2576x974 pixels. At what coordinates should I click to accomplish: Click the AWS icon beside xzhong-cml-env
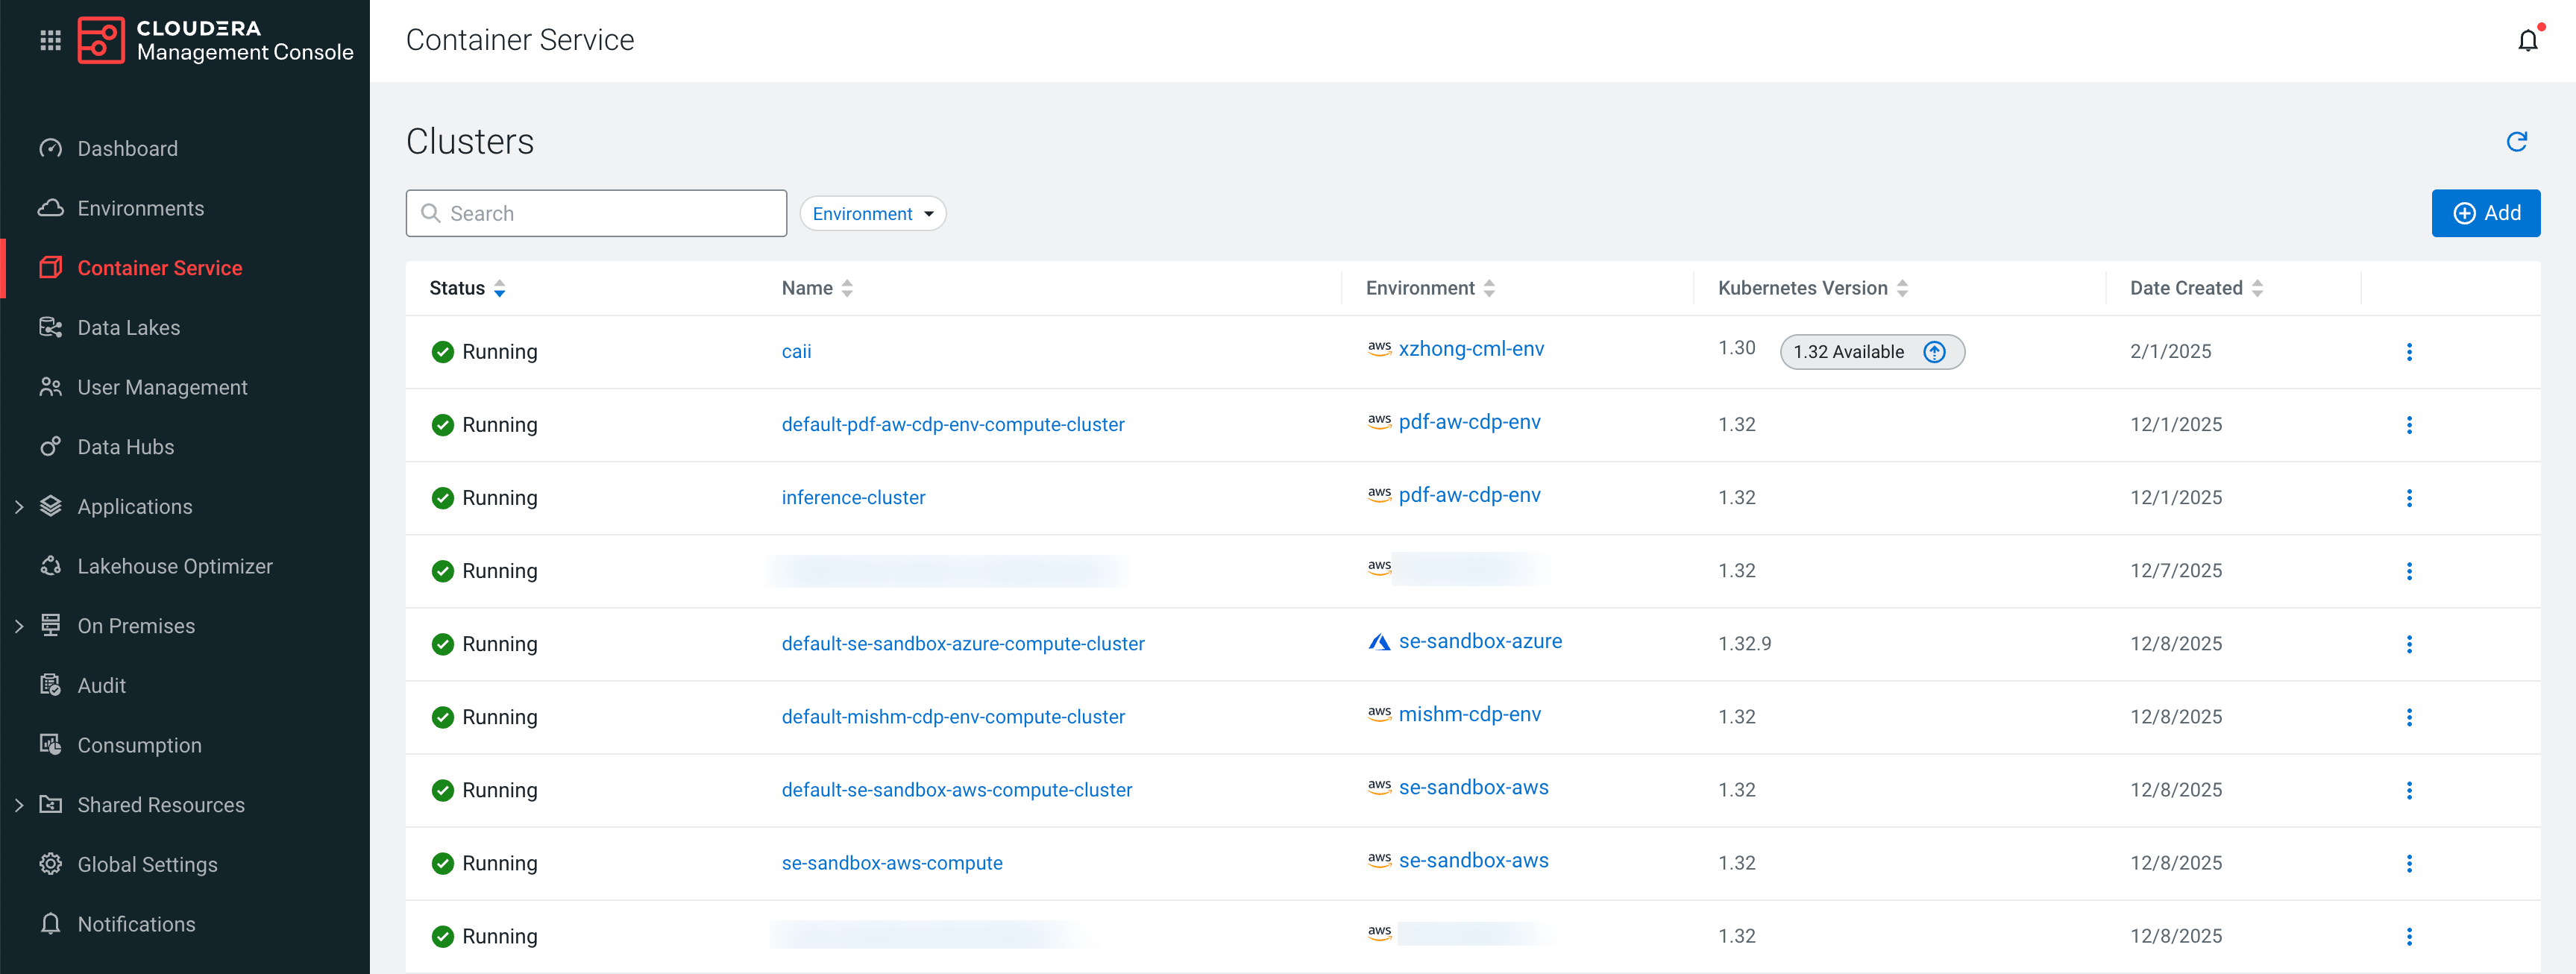pyautogui.click(x=1379, y=348)
